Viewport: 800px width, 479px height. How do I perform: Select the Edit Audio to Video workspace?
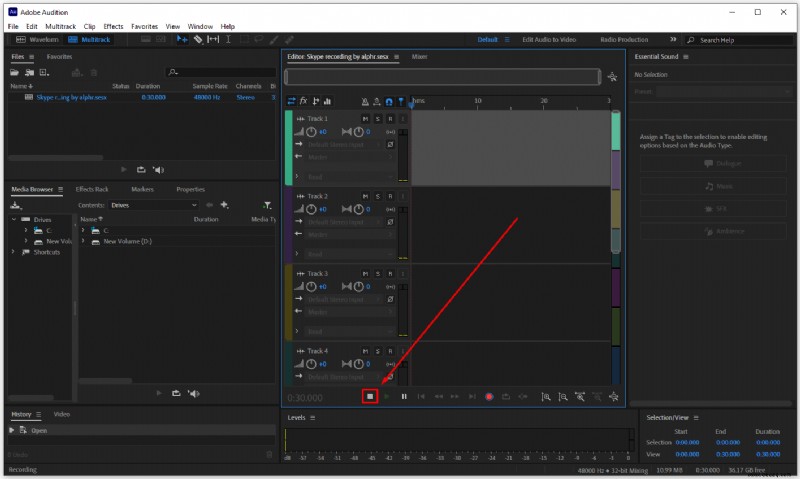549,39
